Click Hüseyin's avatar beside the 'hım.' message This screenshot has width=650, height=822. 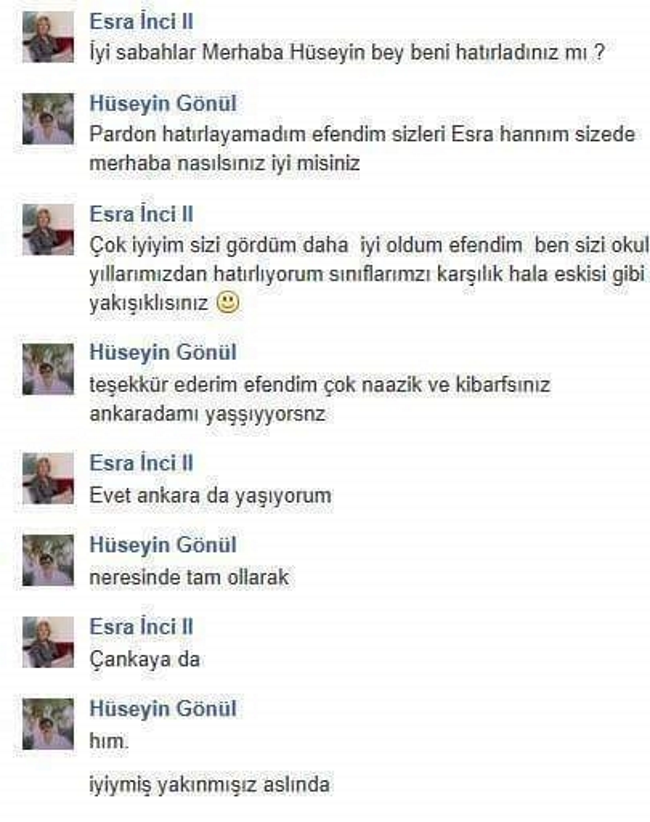pos(48,724)
